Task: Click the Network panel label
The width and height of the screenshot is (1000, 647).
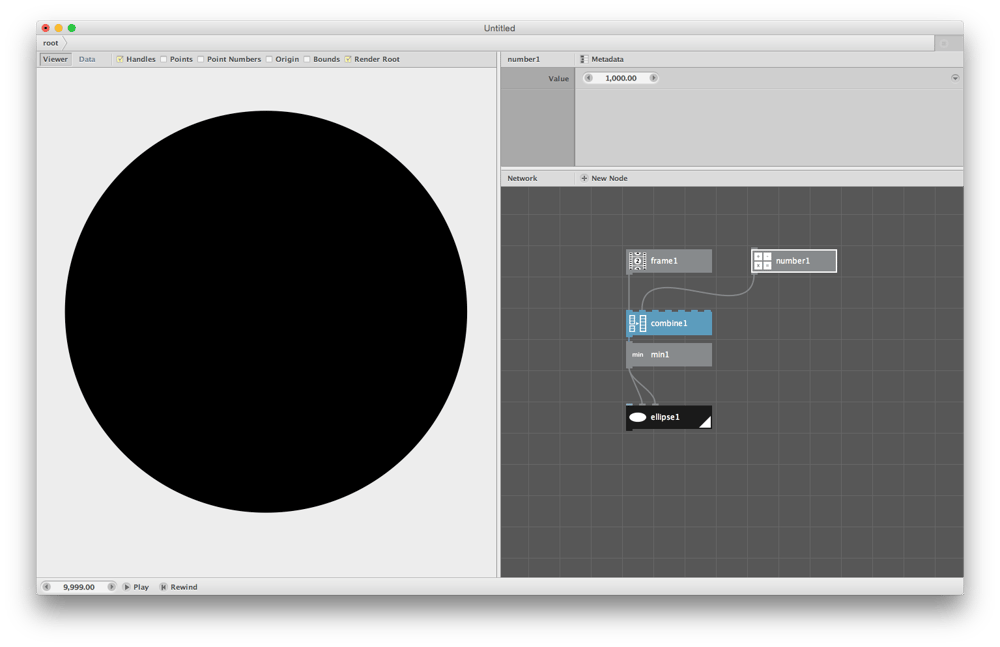Action: (522, 179)
